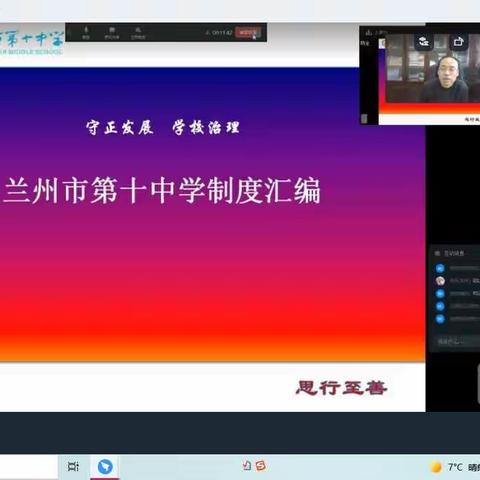Click the share arrow icon on the video overlay
The image size is (480, 480).
click(459, 41)
